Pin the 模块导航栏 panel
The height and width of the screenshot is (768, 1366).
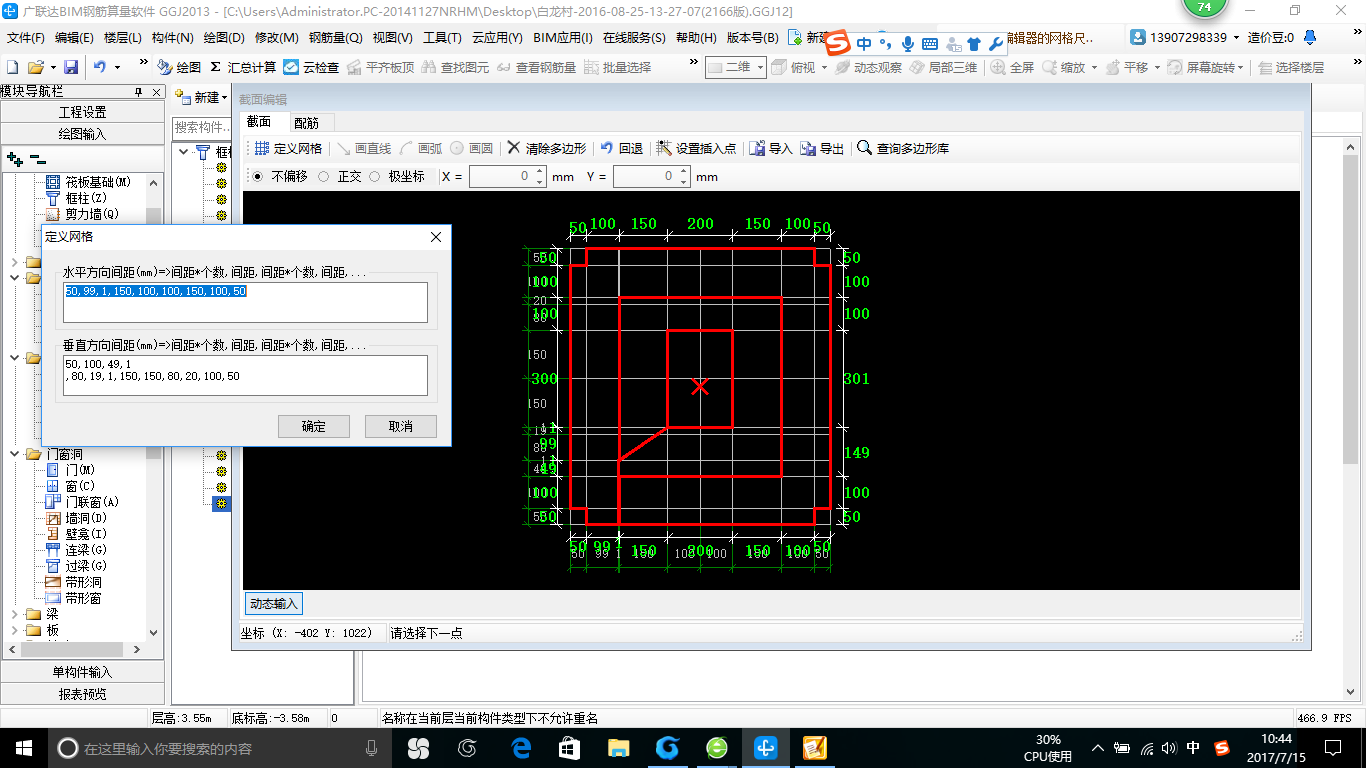click(x=139, y=91)
